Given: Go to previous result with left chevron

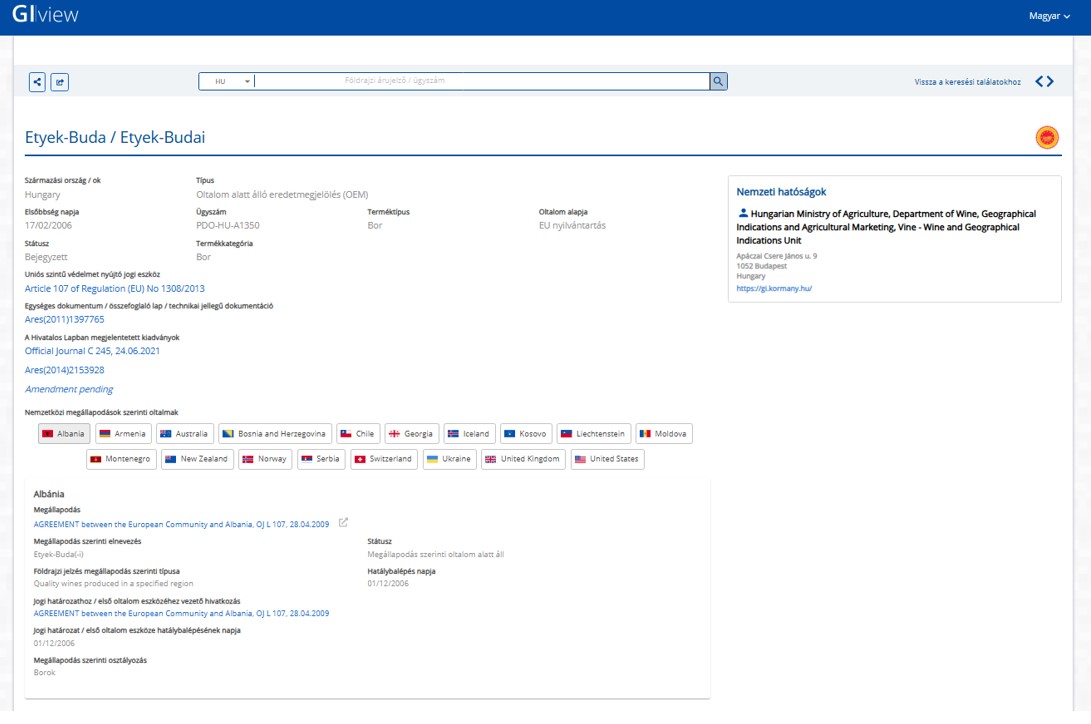Looking at the screenshot, I should tap(1039, 82).
